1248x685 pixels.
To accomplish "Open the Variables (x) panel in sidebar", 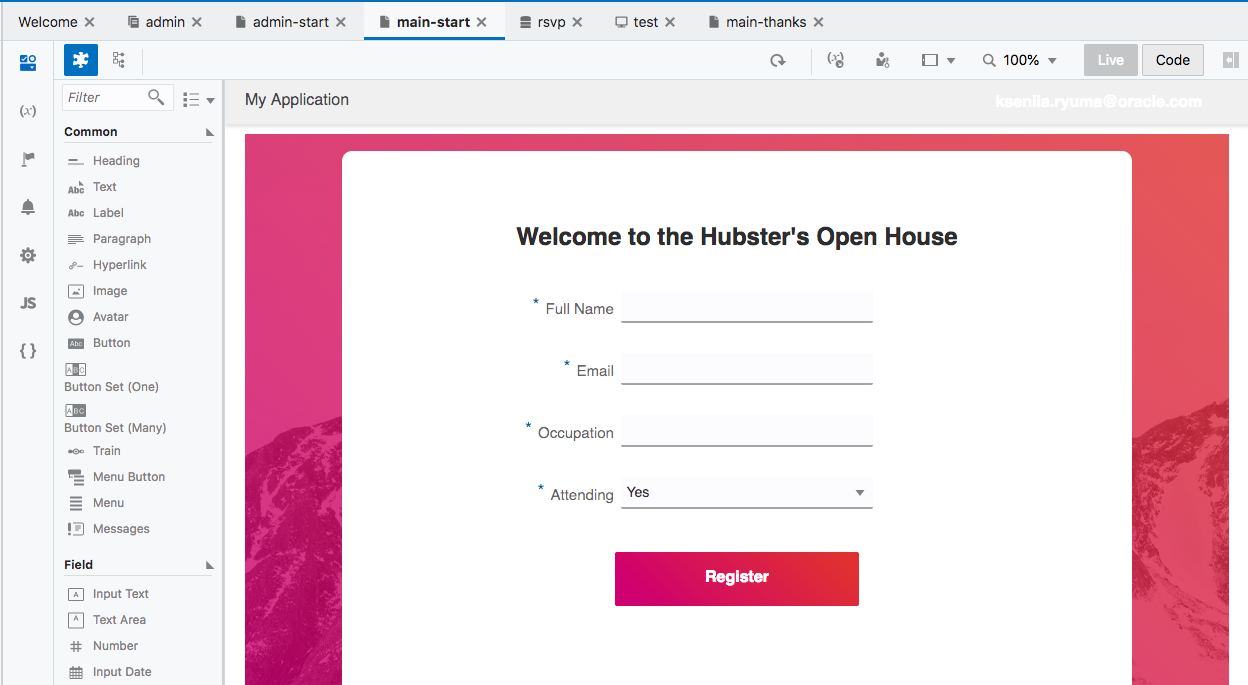I will pos(28,111).
